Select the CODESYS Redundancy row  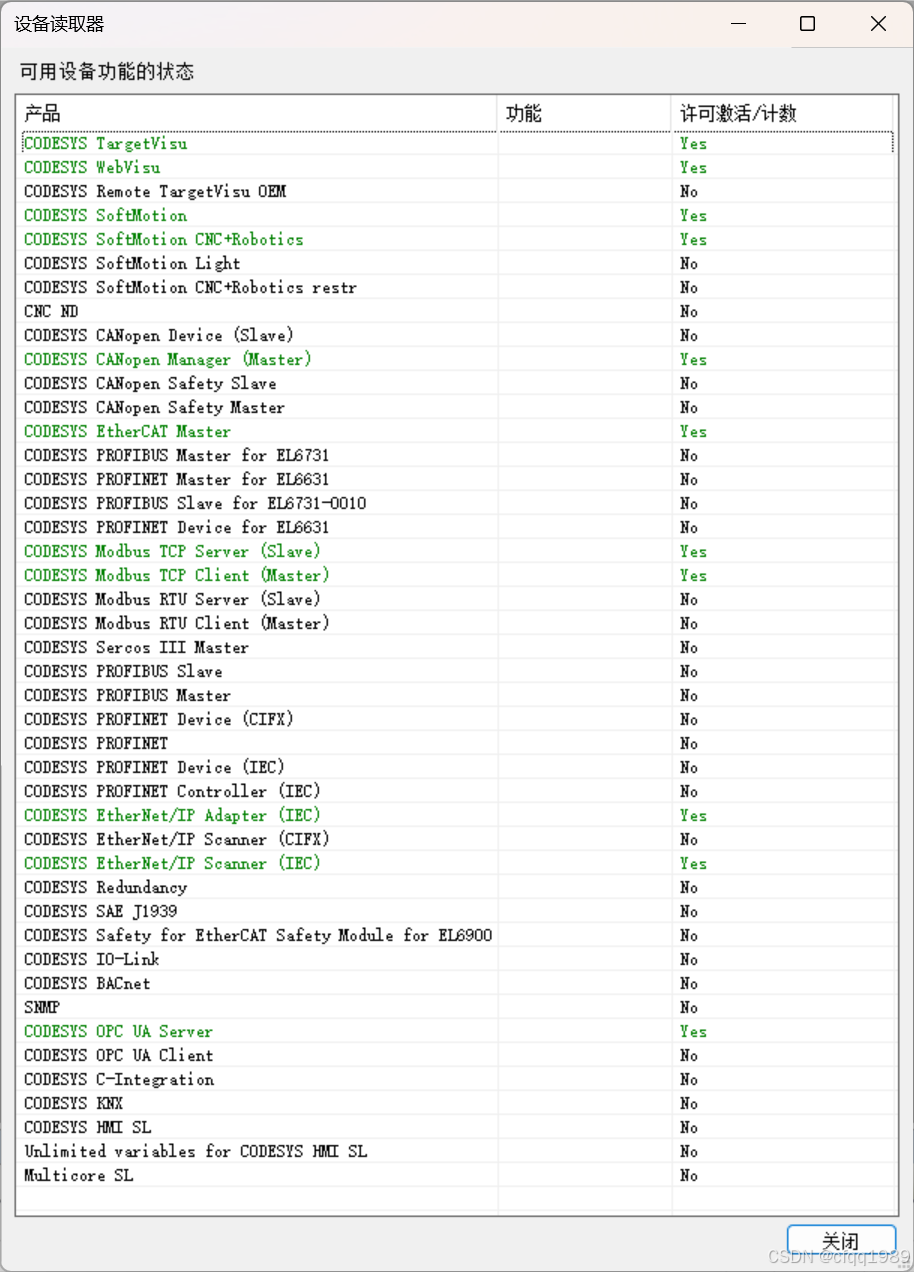tap(457, 887)
